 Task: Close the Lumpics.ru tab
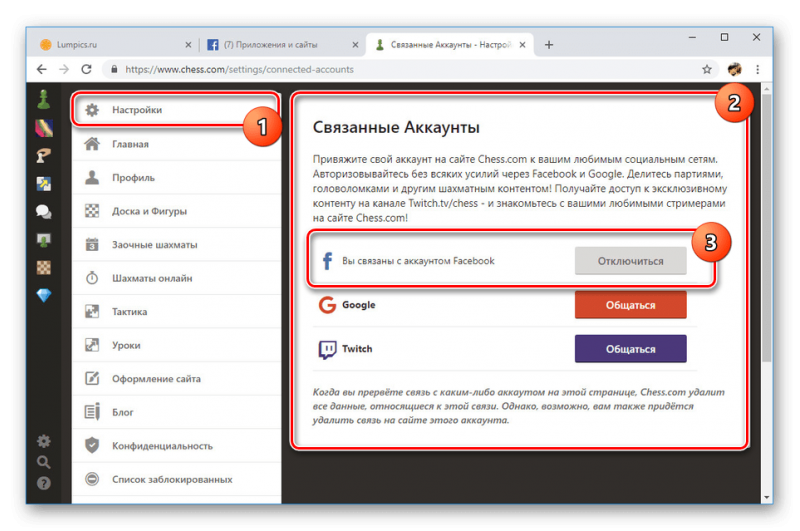(188, 45)
